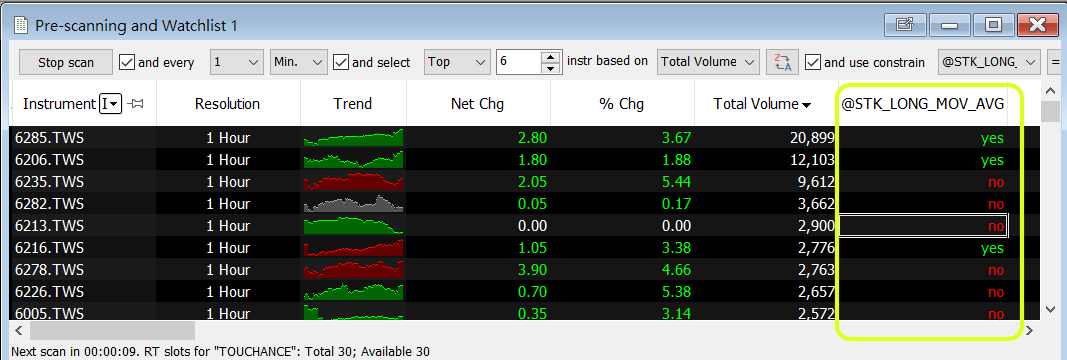Screen dimensions: 1067x360
Task: Click the Stop scan button
Action: click(x=65, y=62)
